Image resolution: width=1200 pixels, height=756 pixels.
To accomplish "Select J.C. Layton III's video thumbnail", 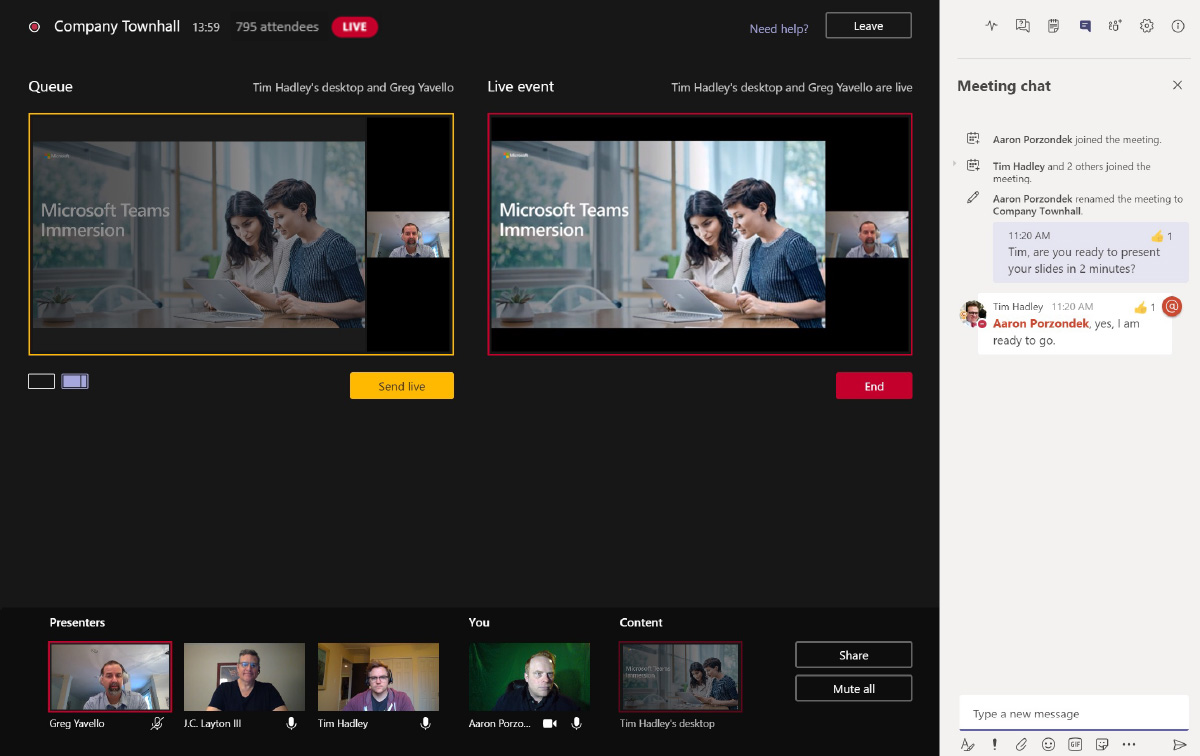I will (x=244, y=677).
